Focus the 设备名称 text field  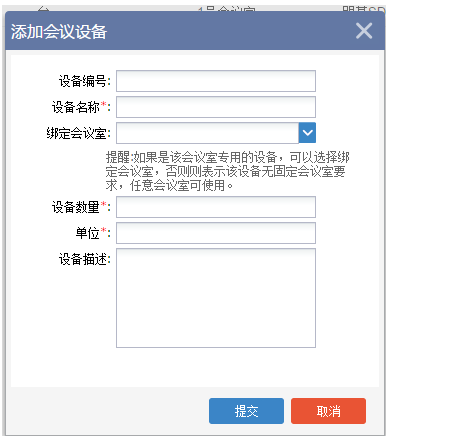[216, 107]
